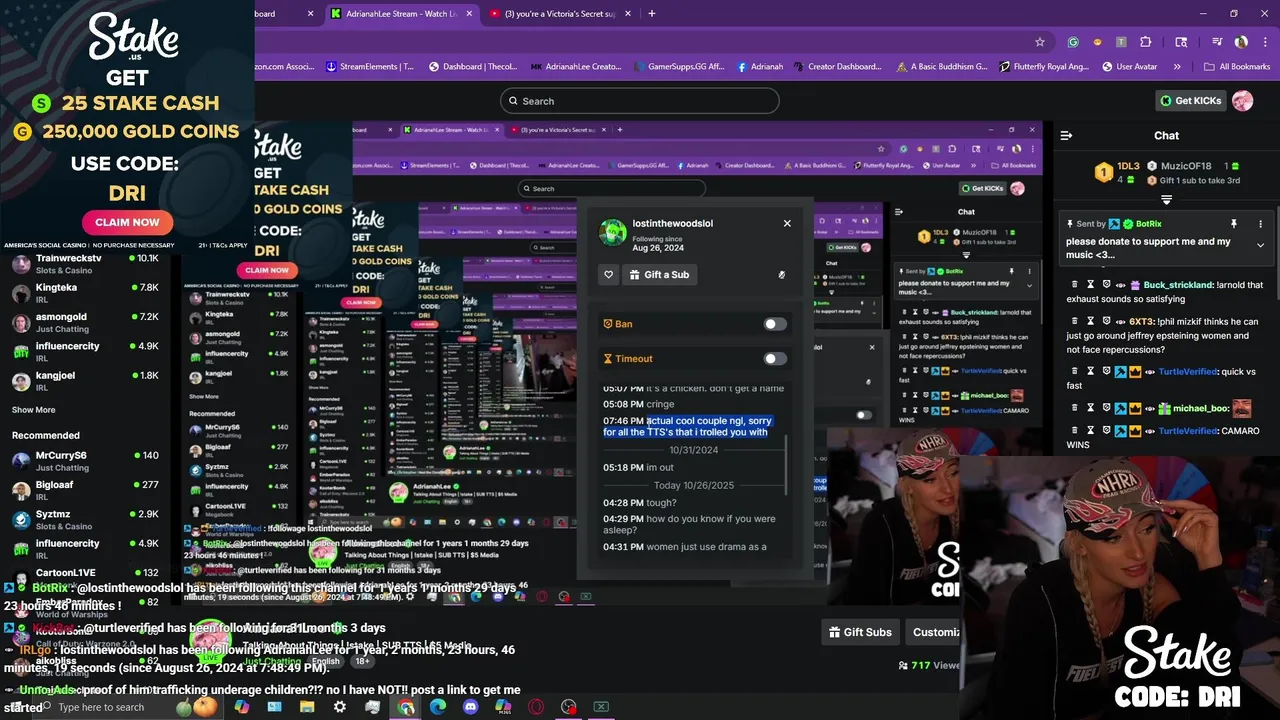1280x720 pixels.
Task: Open Syztmz recommended channel
Action: click(x=85, y=519)
